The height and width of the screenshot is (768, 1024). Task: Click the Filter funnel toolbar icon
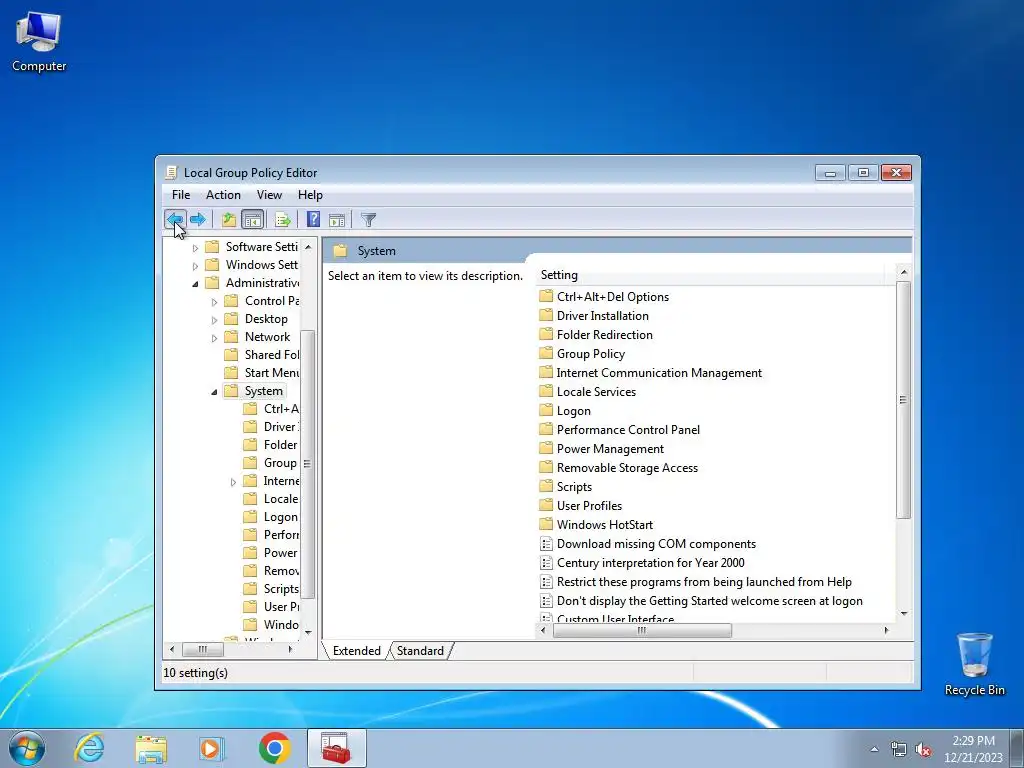tap(368, 219)
